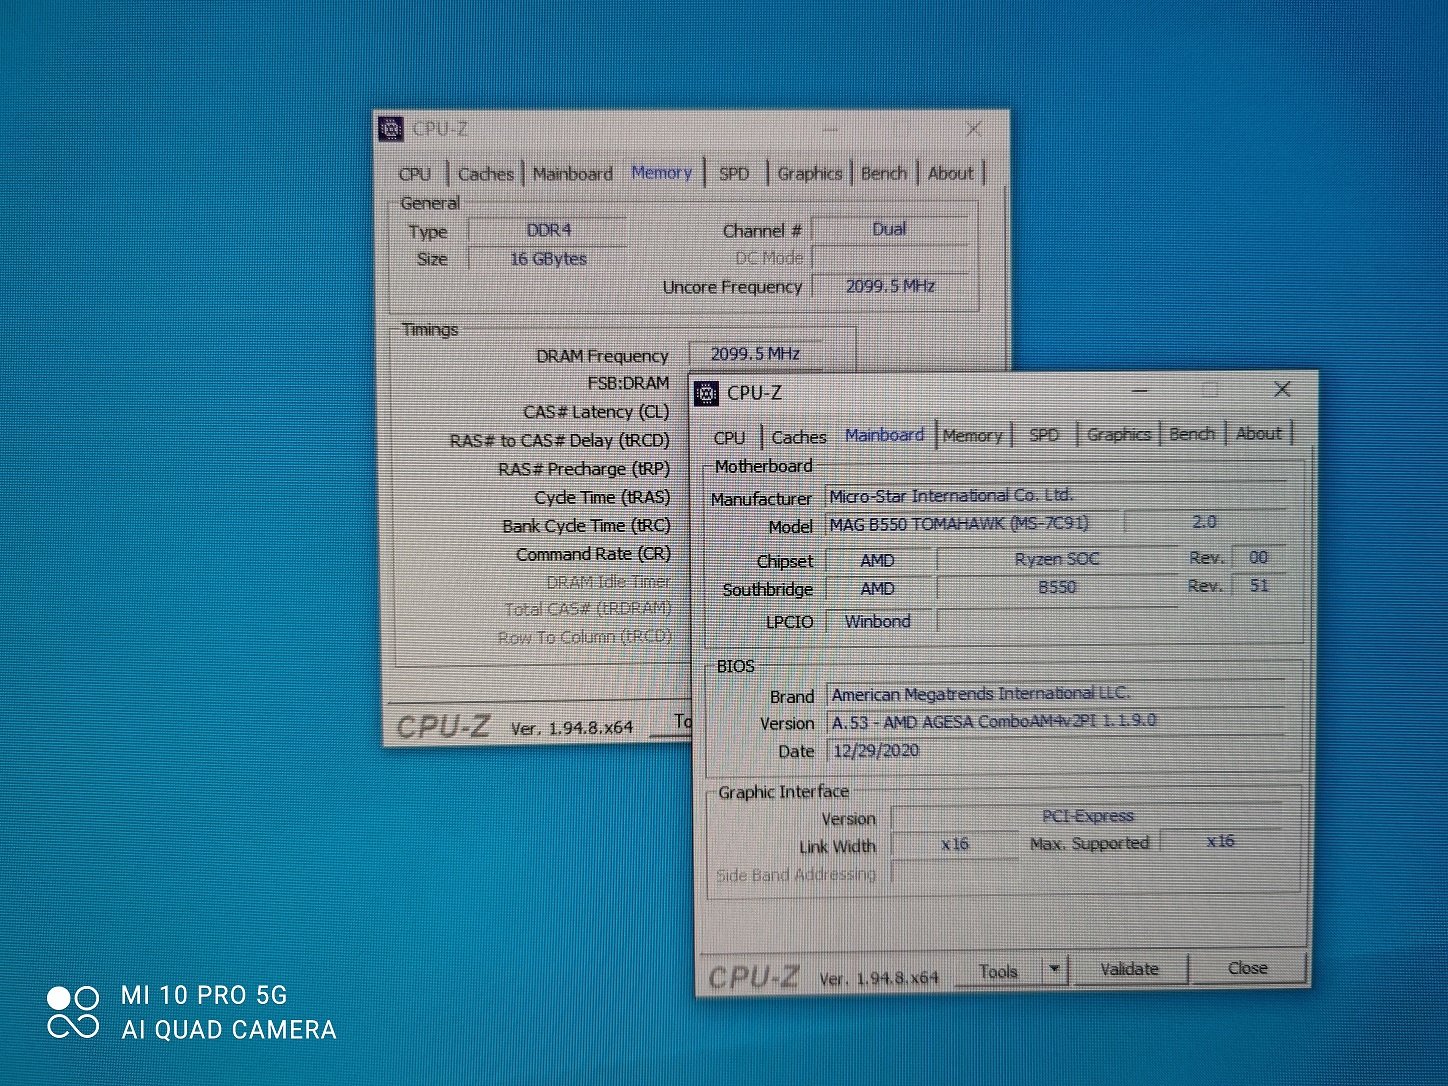The width and height of the screenshot is (1448, 1086).
Task: Click graphic interface version 'PCI-Express'
Action: pos(1087,816)
